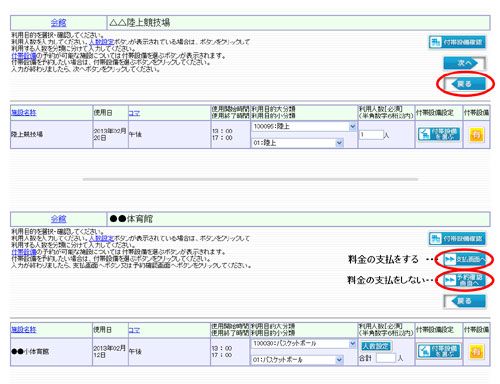Click the date 2013年02月20日 cell
Viewport: 500px width, 384px height.
coord(110,134)
